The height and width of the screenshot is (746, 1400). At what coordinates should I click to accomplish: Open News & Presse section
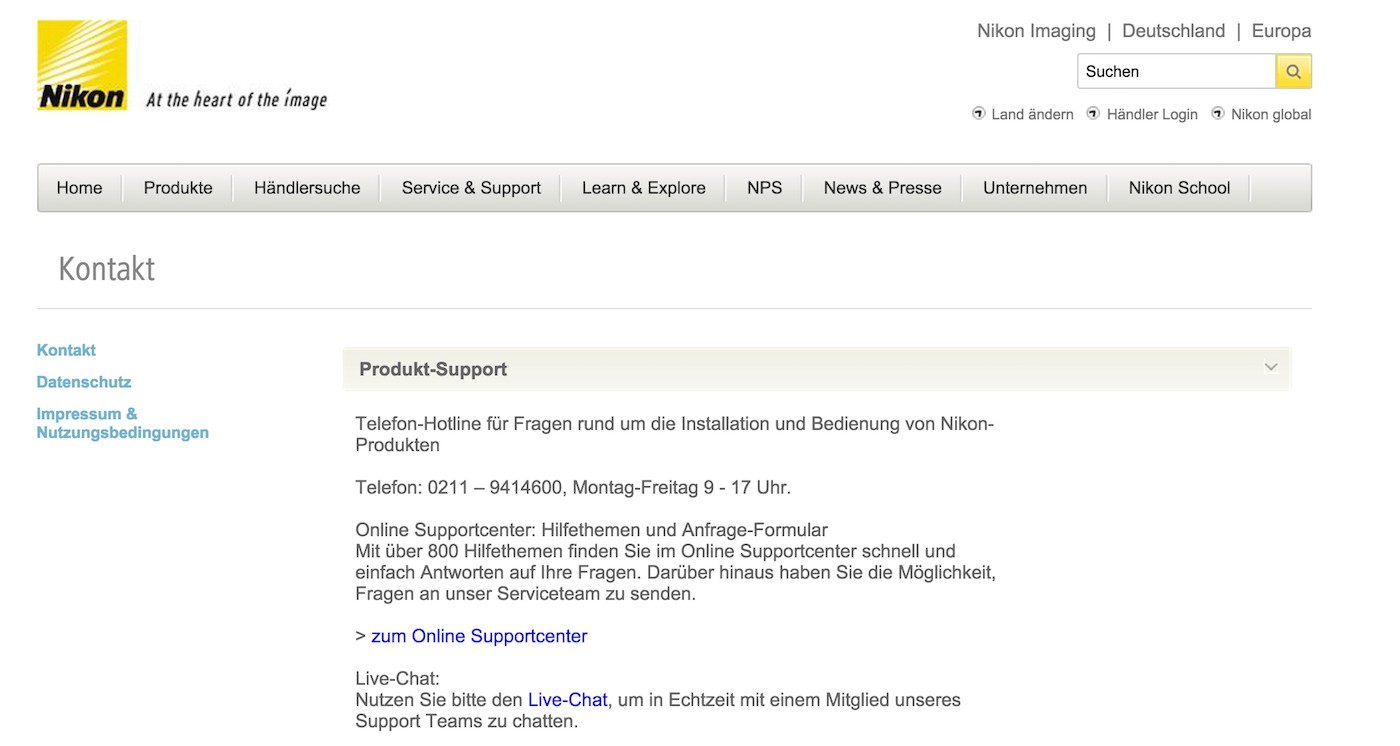coord(883,188)
